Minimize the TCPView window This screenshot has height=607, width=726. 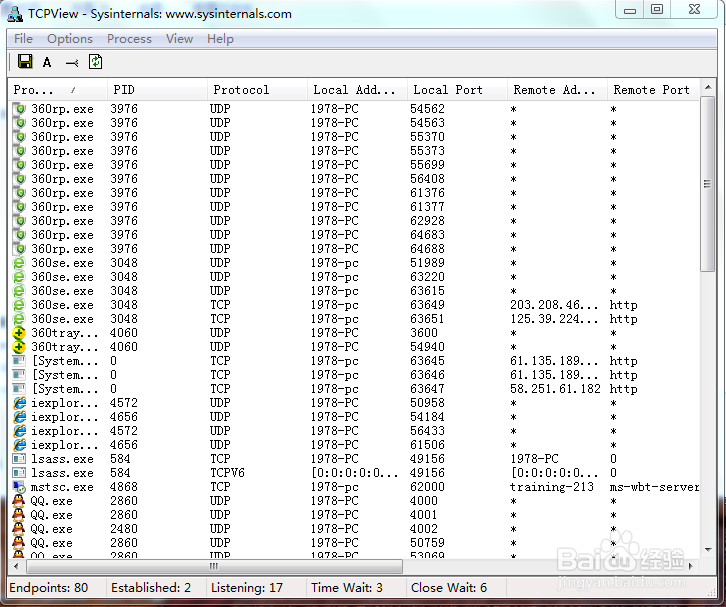tap(630, 10)
